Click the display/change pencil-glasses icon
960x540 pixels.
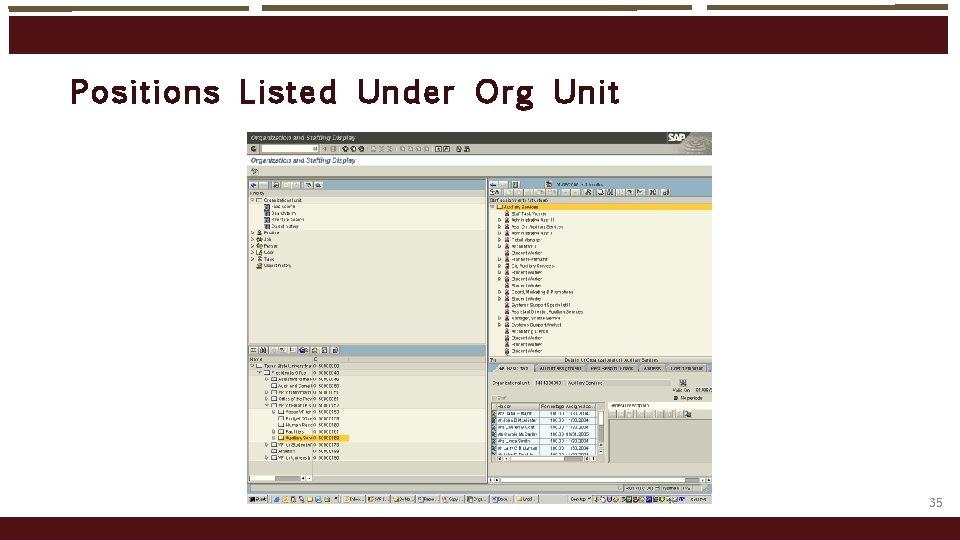click(255, 171)
